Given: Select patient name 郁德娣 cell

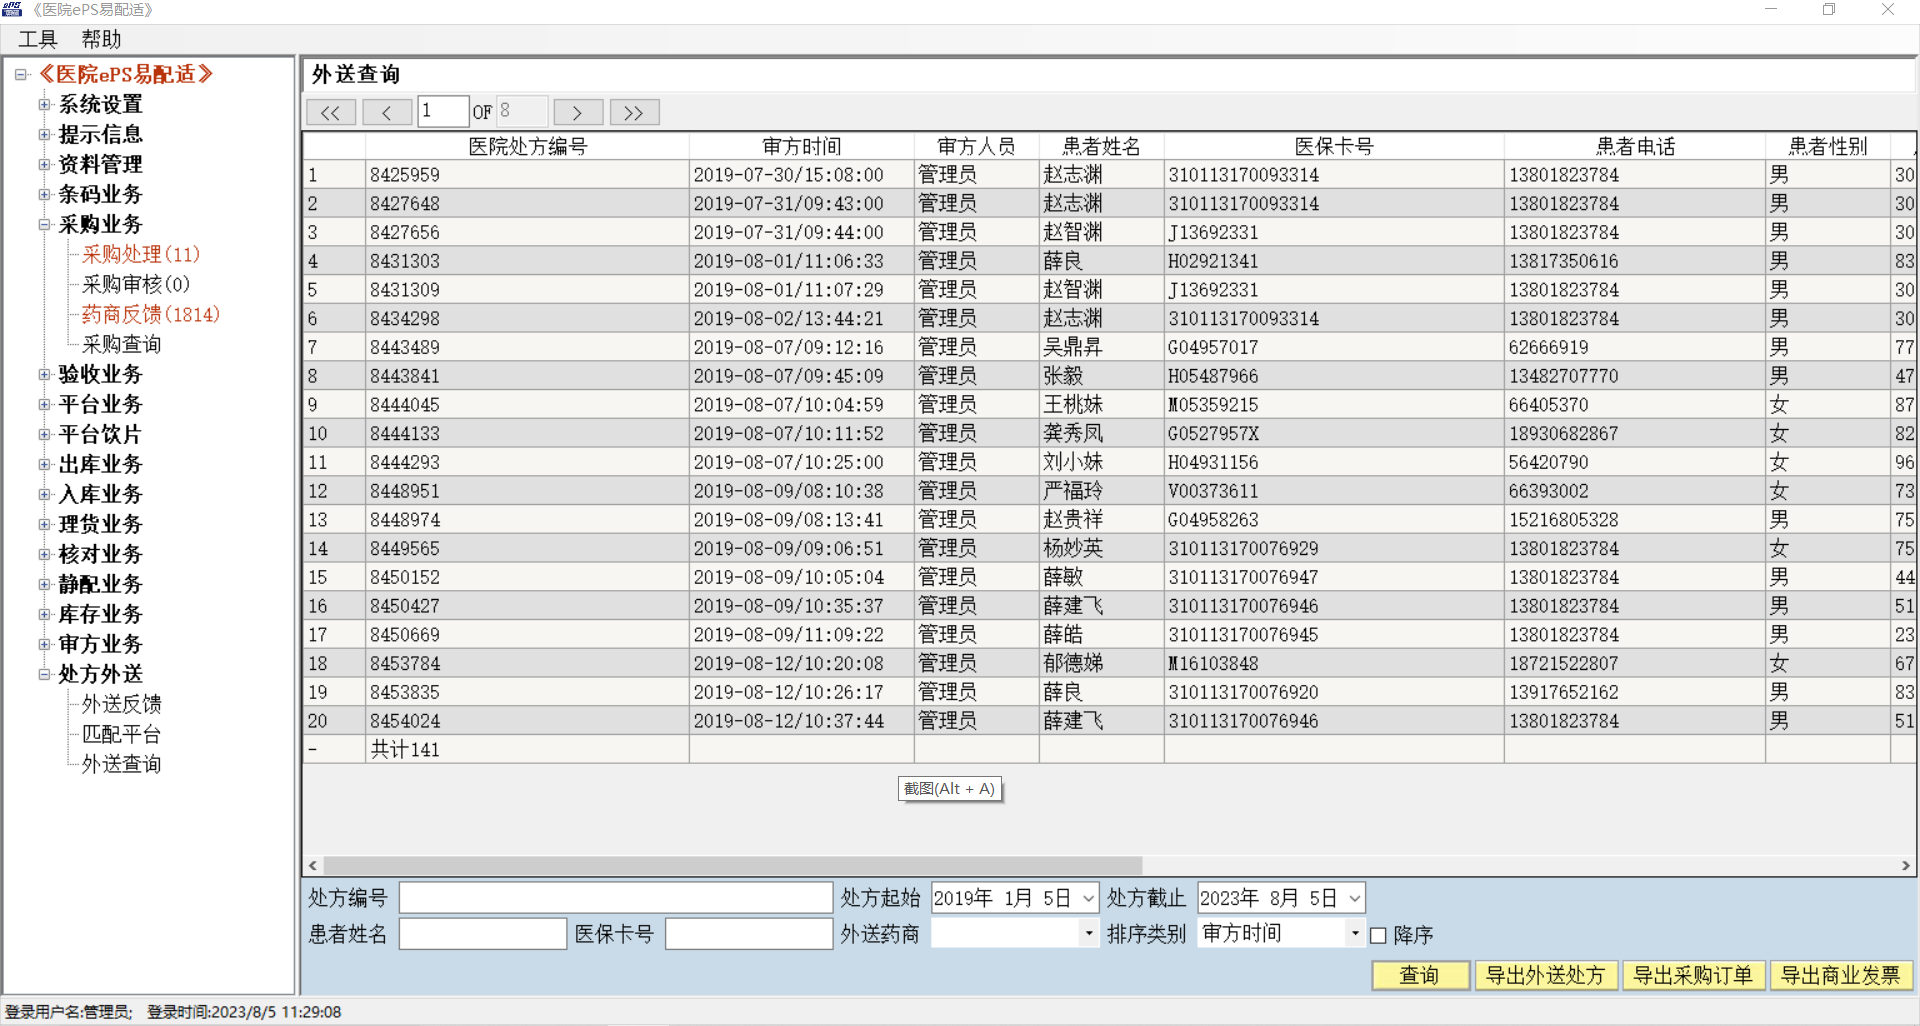Looking at the screenshot, I should pos(1102,664).
